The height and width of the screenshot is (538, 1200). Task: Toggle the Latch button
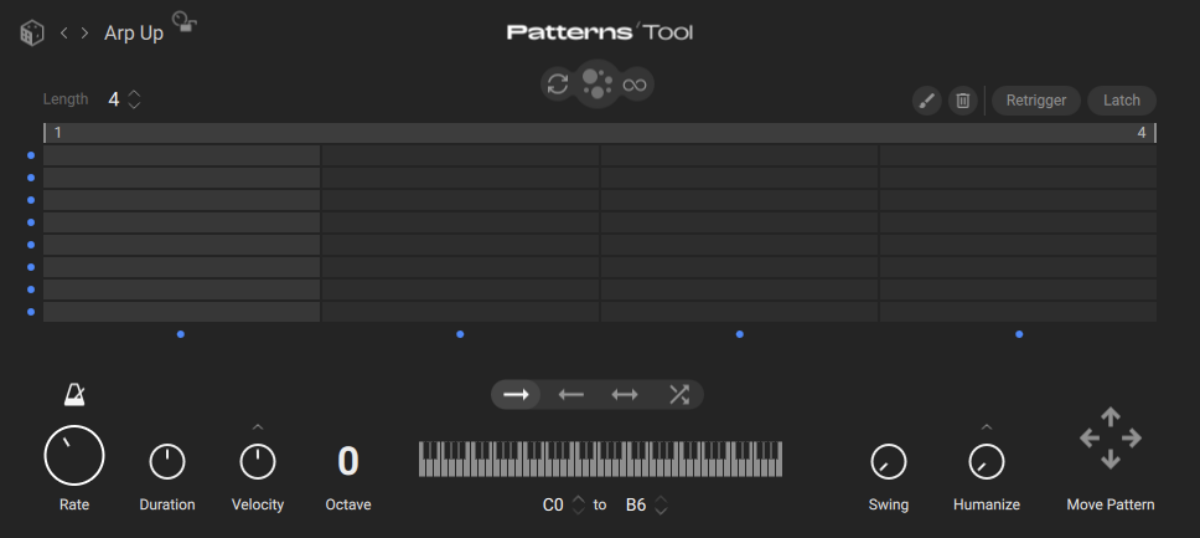click(1121, 100)
